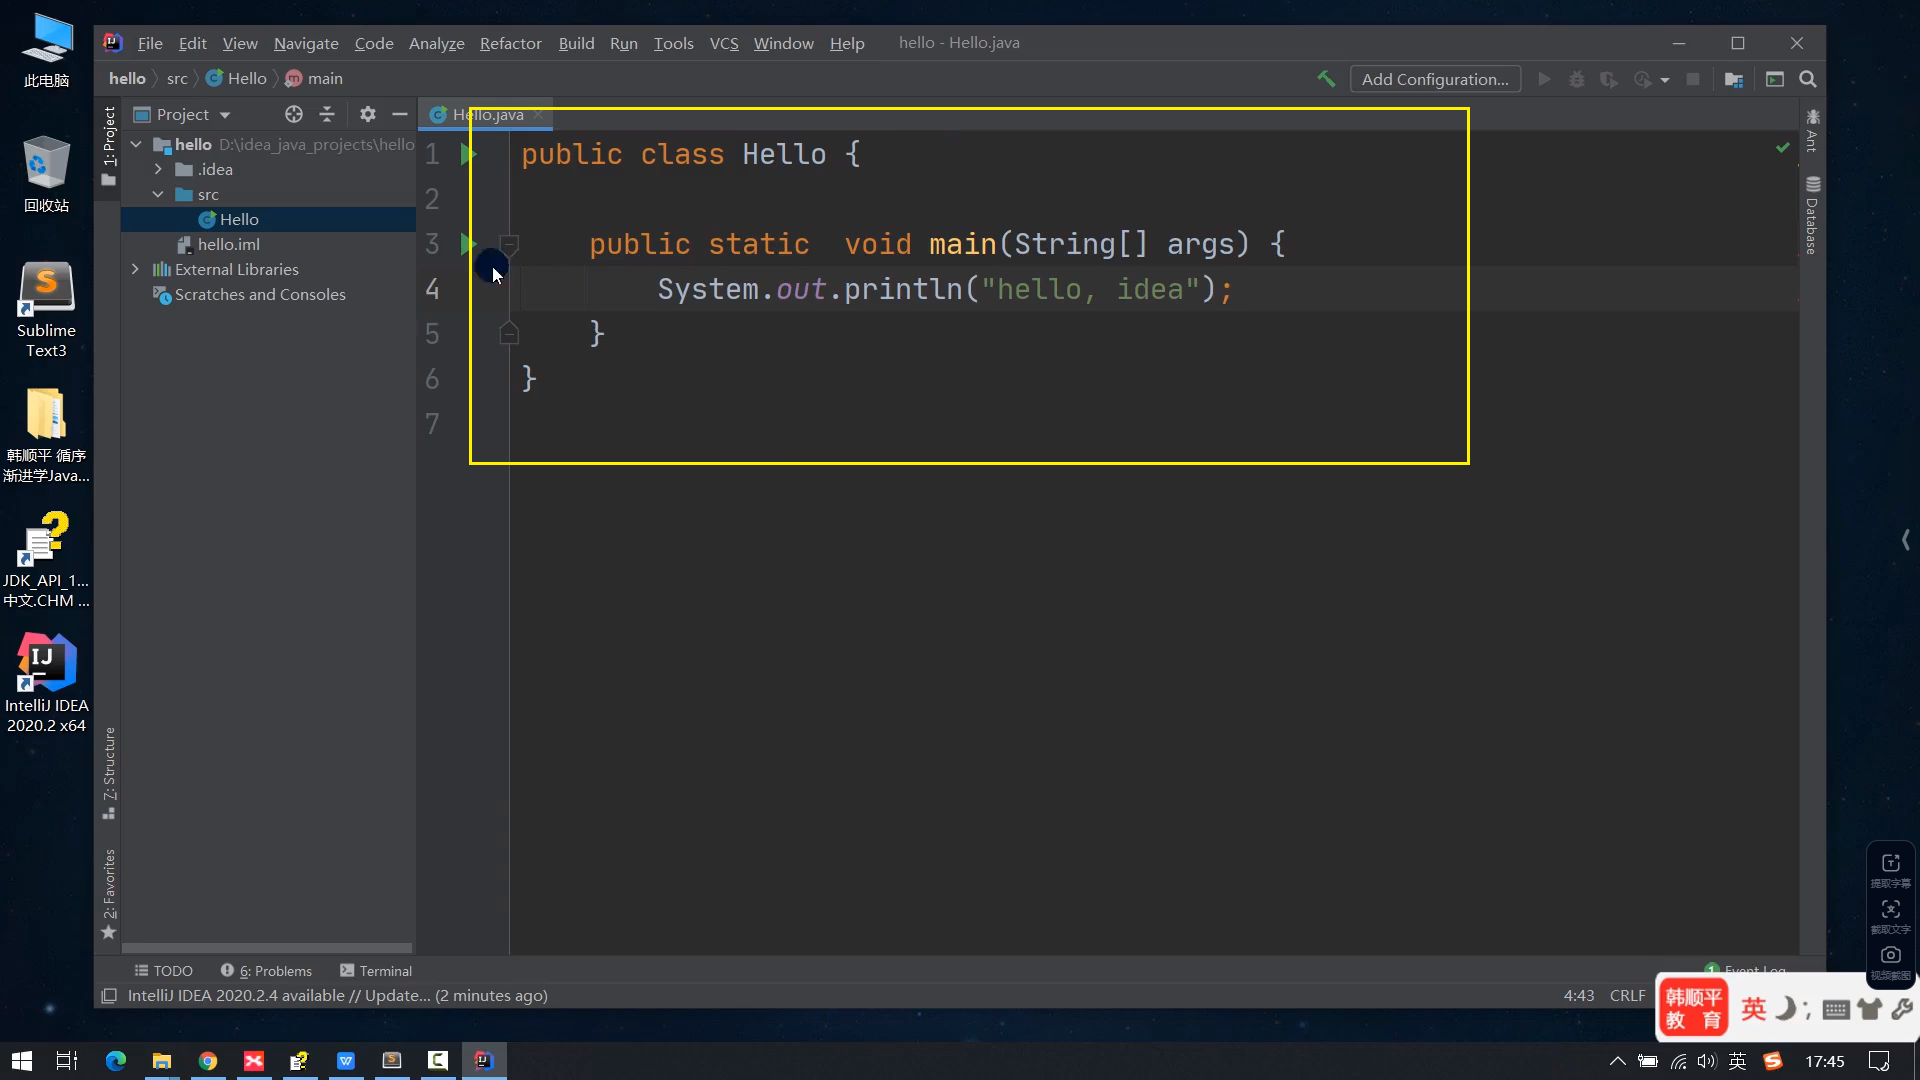Expand the External Libraries node
Viewport: 1920px width, 1080px height.
[x=135, y=269]
